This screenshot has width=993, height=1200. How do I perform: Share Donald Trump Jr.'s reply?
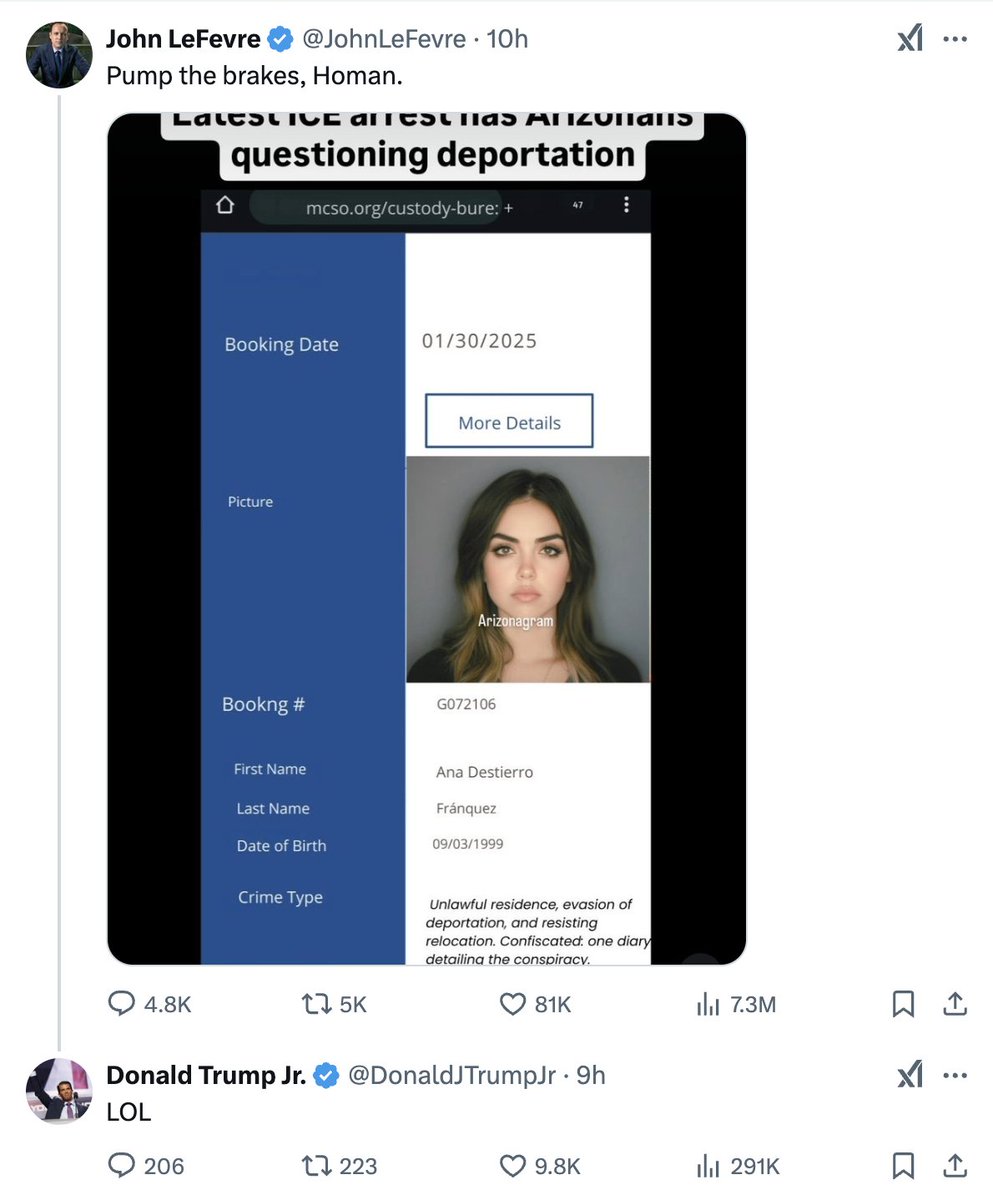955,1165
